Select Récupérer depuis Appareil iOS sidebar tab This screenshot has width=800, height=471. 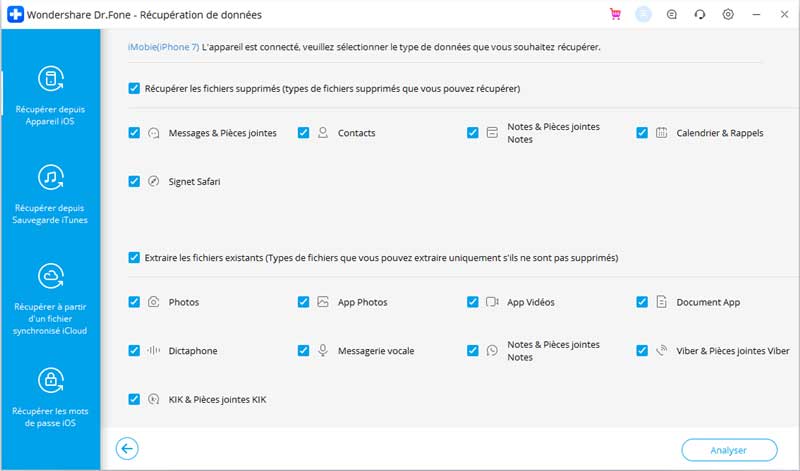[x=50, y=95]
